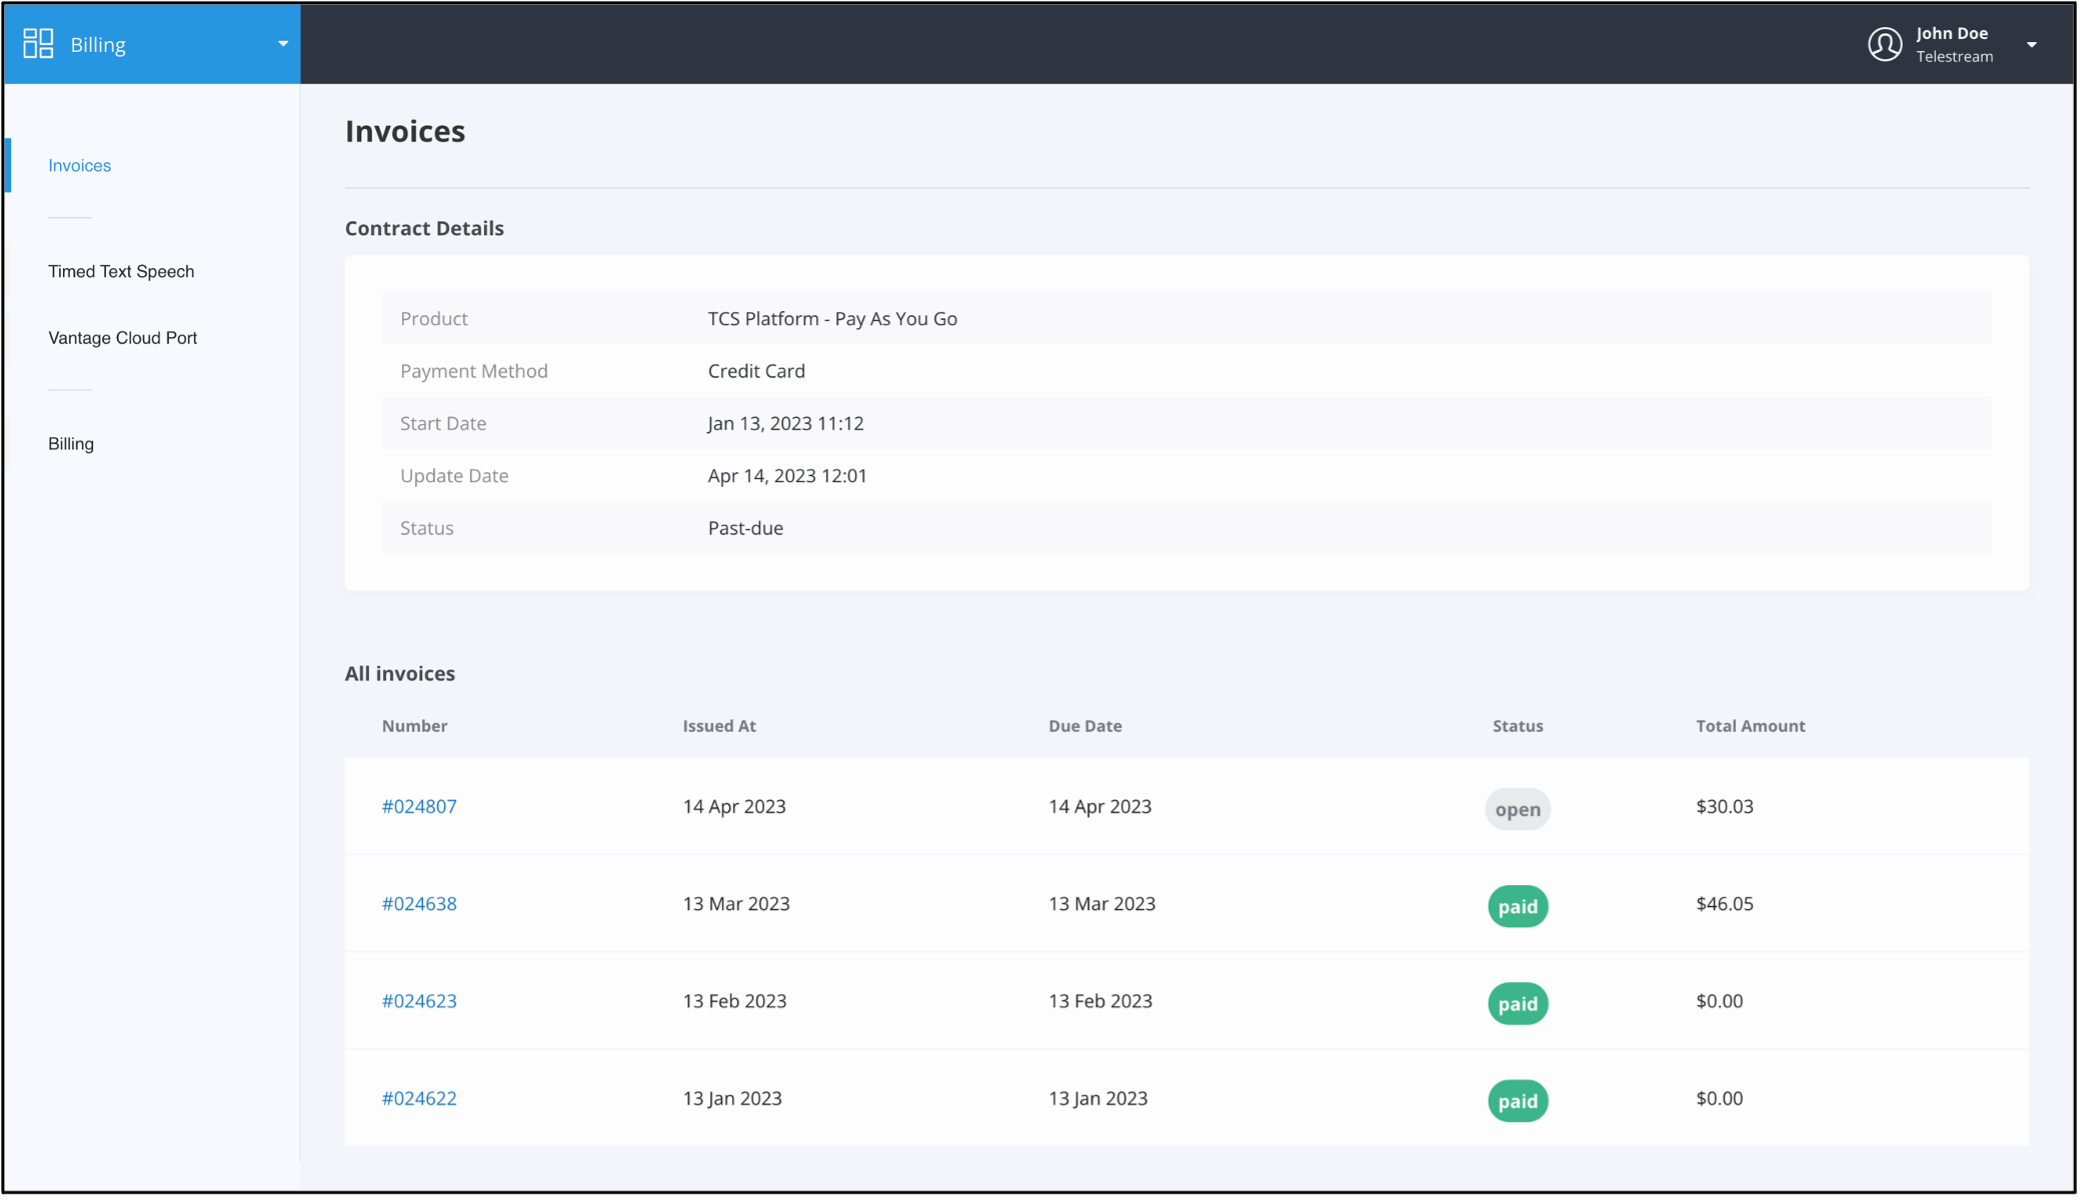Expand the Billing app switcher dropdown arrow
The height and width of the screenshot is (1200, 2085).
[283, 44]
